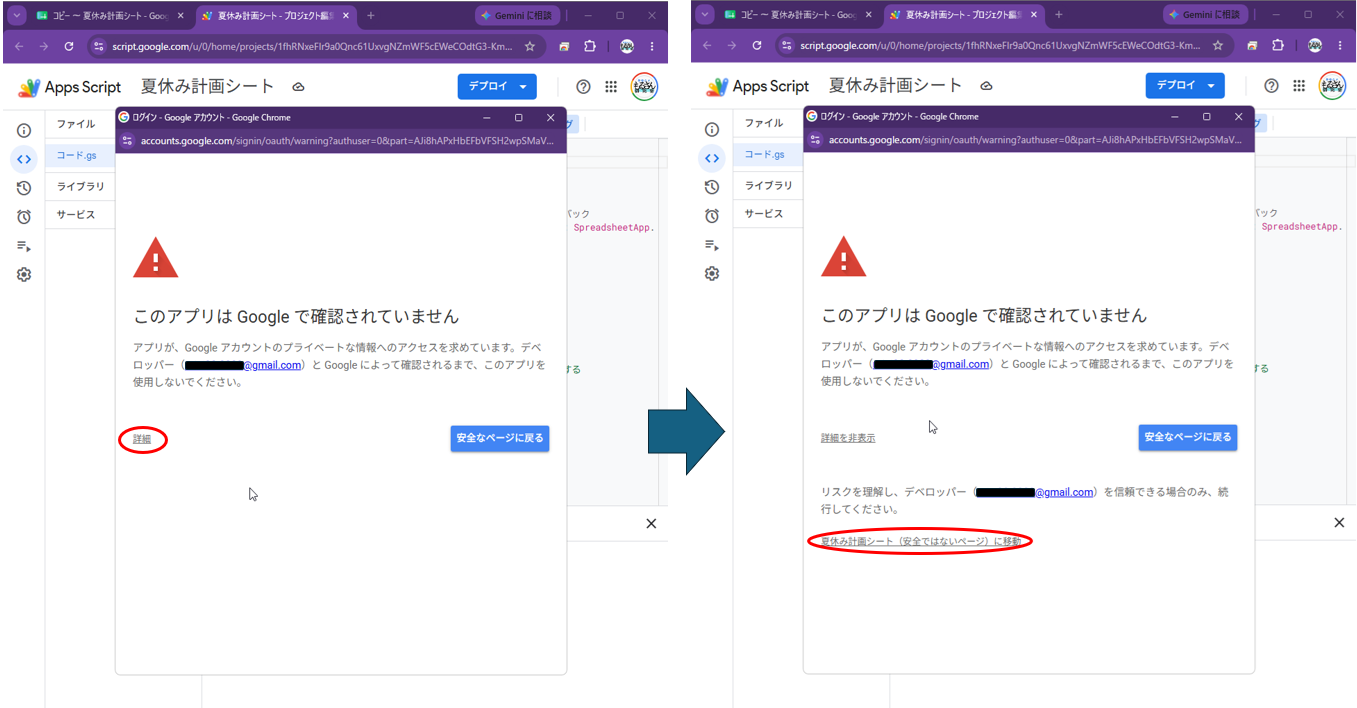
Task: Click 安全なページに戻る button in left popup
Action: click(x=500, y=438)
